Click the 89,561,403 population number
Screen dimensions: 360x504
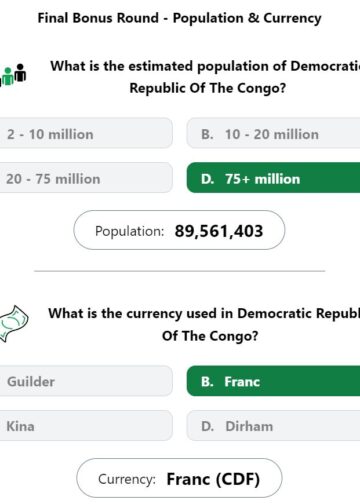pos(219,231)
